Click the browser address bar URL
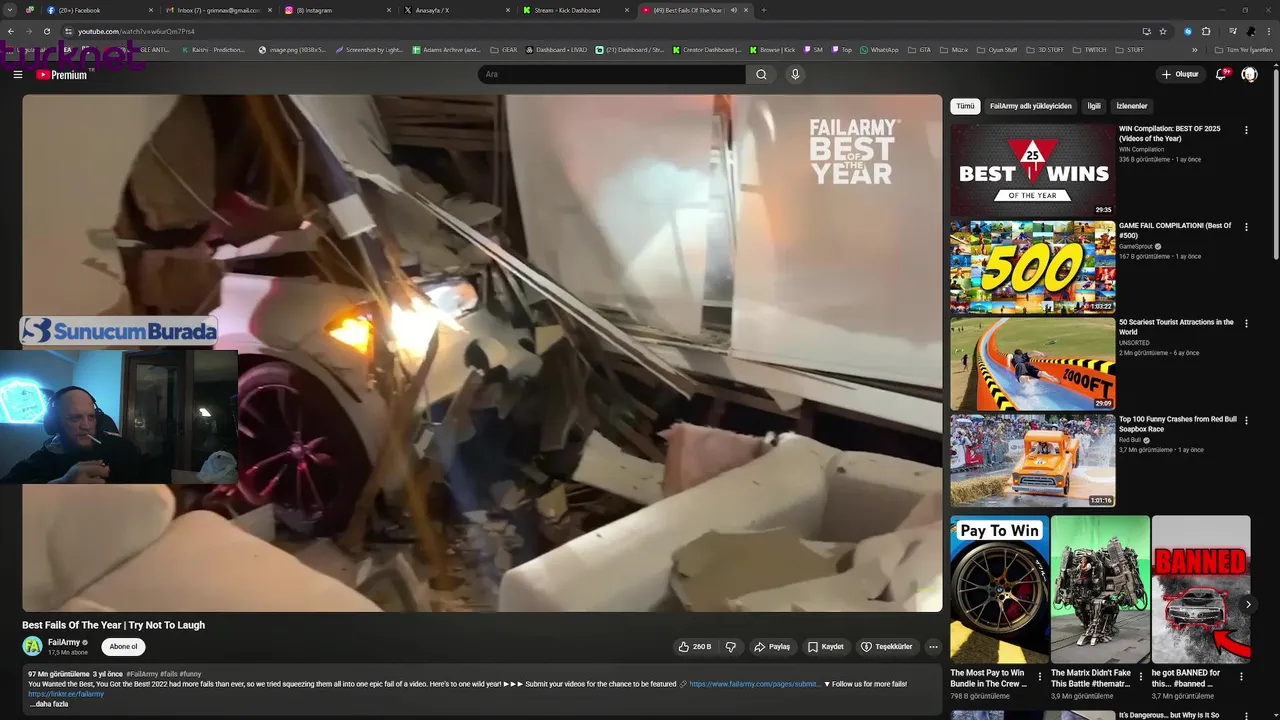This screenshot has width=1280, height=720. (136, 31)
